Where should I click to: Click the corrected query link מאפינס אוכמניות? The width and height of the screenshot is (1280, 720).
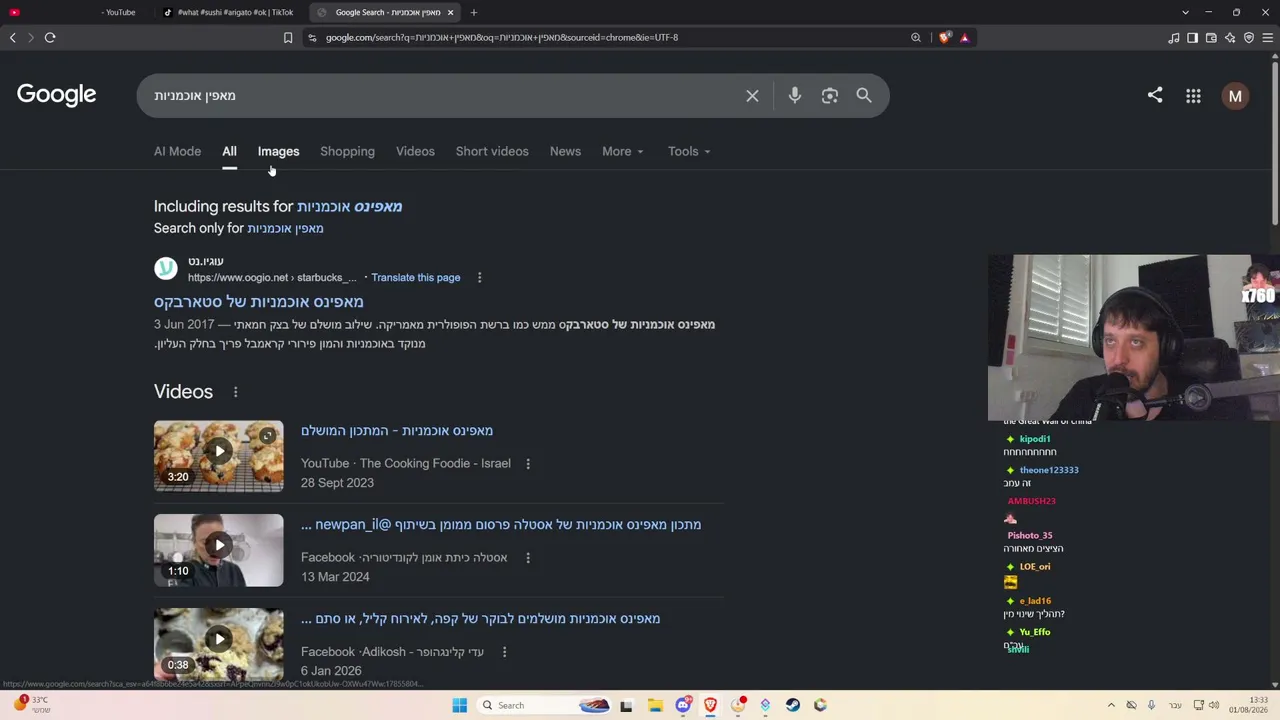coord(349,207)
